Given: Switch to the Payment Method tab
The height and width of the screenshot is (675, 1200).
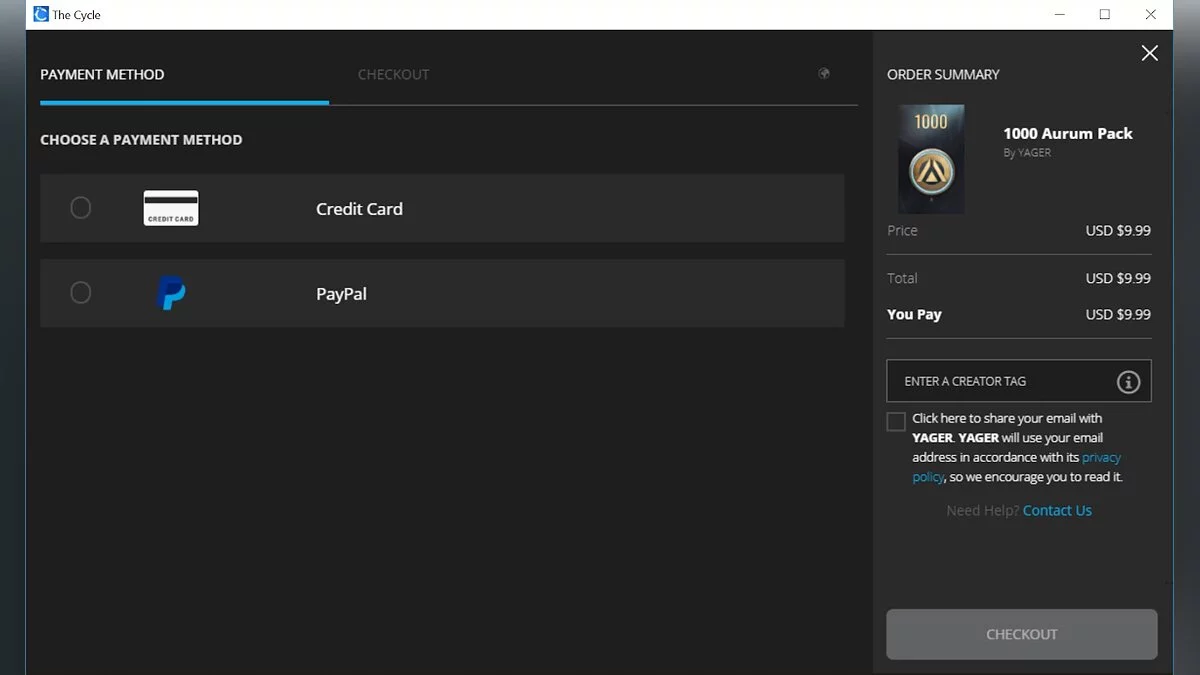Looking at the screenshot, I should click(x=102, y=75).
